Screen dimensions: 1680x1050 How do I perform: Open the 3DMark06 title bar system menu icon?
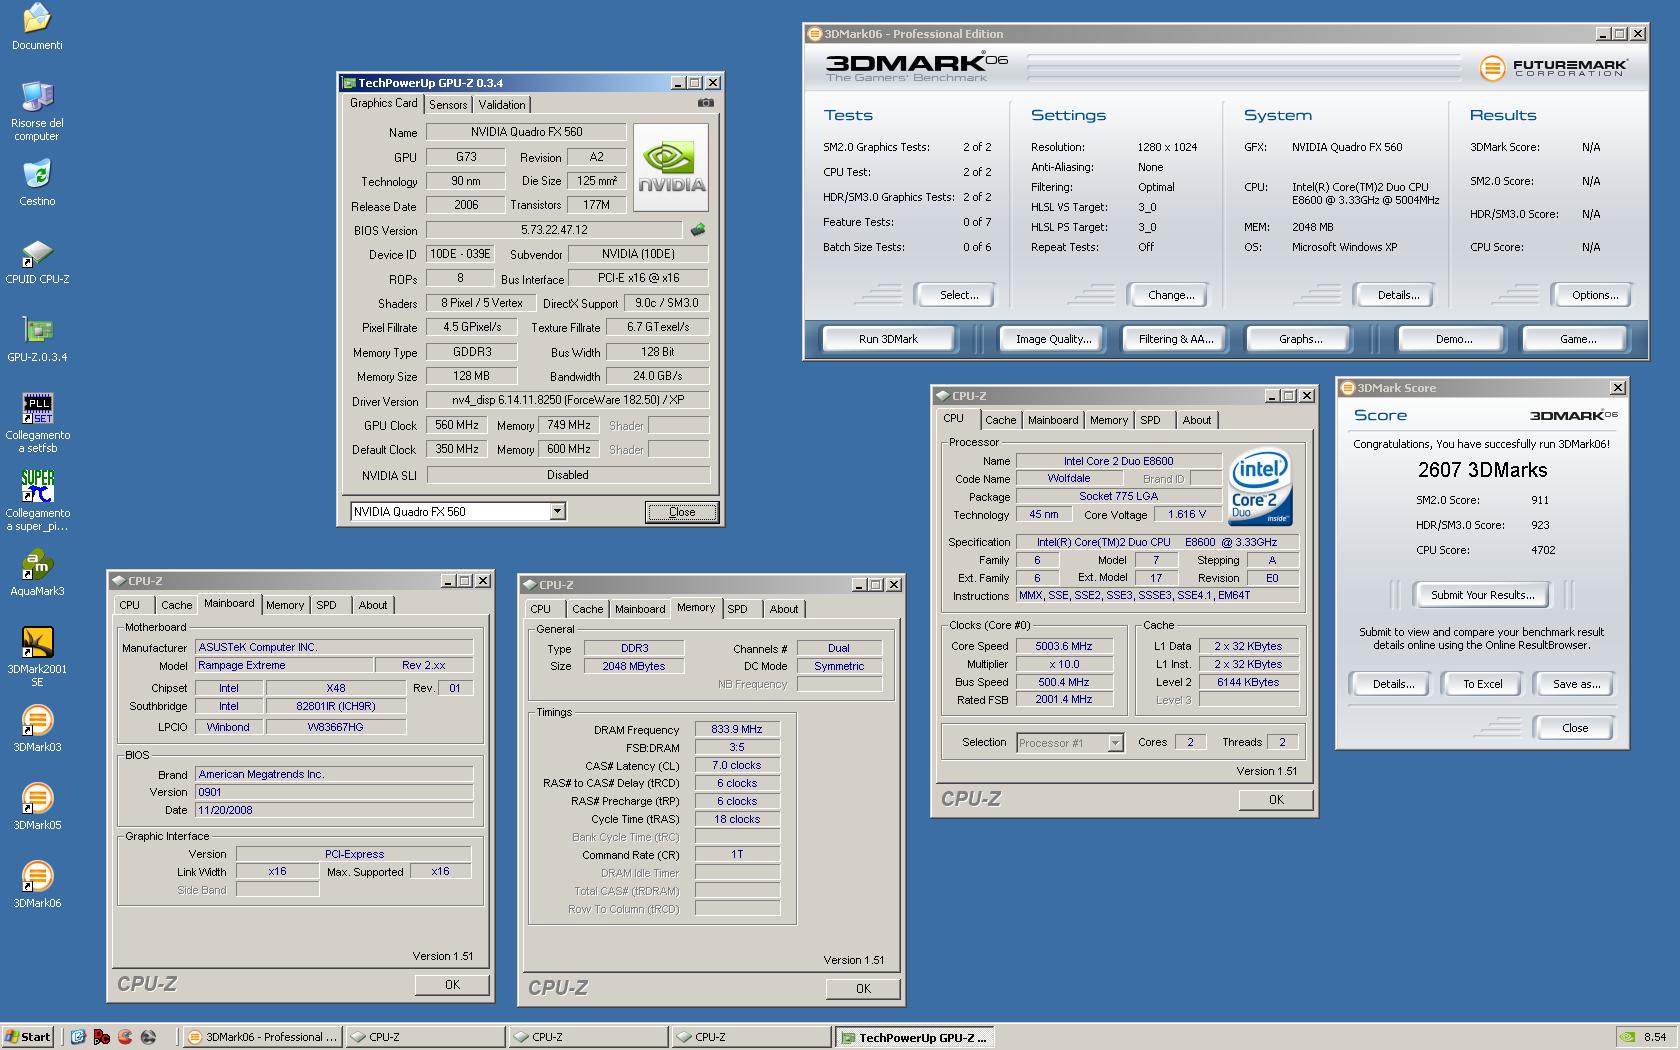[814, 34]
